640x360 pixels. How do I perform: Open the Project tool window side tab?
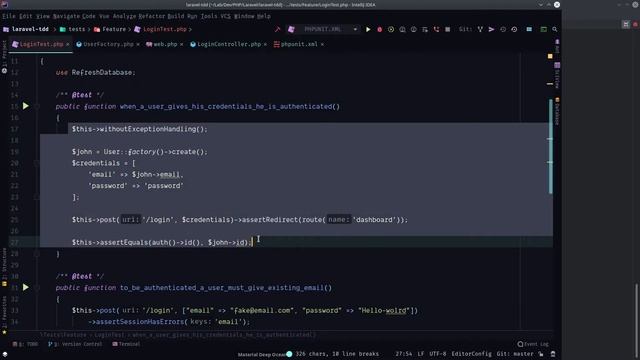4,57
